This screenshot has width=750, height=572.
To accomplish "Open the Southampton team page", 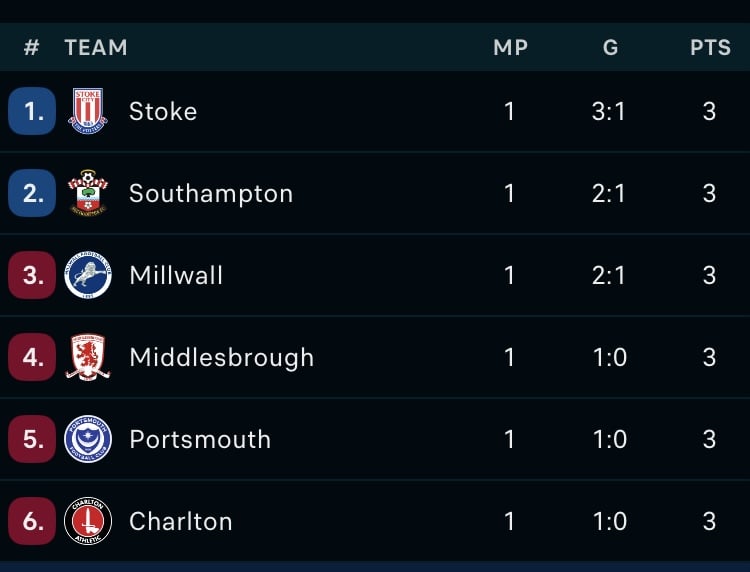I will coord(211,194).
